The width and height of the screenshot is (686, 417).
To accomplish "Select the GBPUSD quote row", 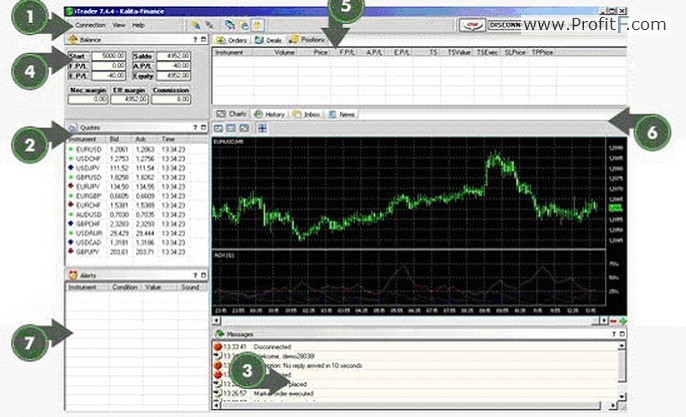I will [136, 177].
